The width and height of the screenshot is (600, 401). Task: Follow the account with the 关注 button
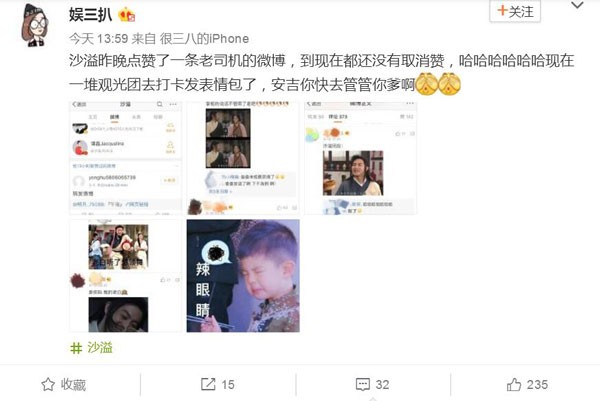515,11
